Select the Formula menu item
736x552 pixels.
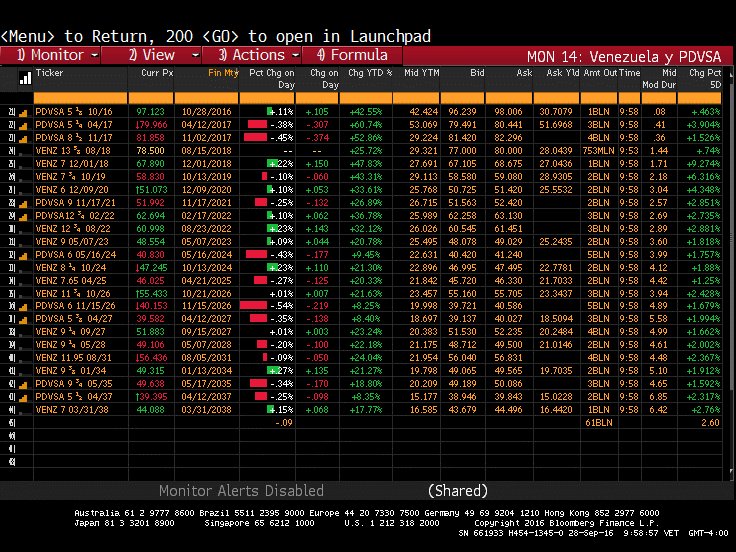coord(352,55)
